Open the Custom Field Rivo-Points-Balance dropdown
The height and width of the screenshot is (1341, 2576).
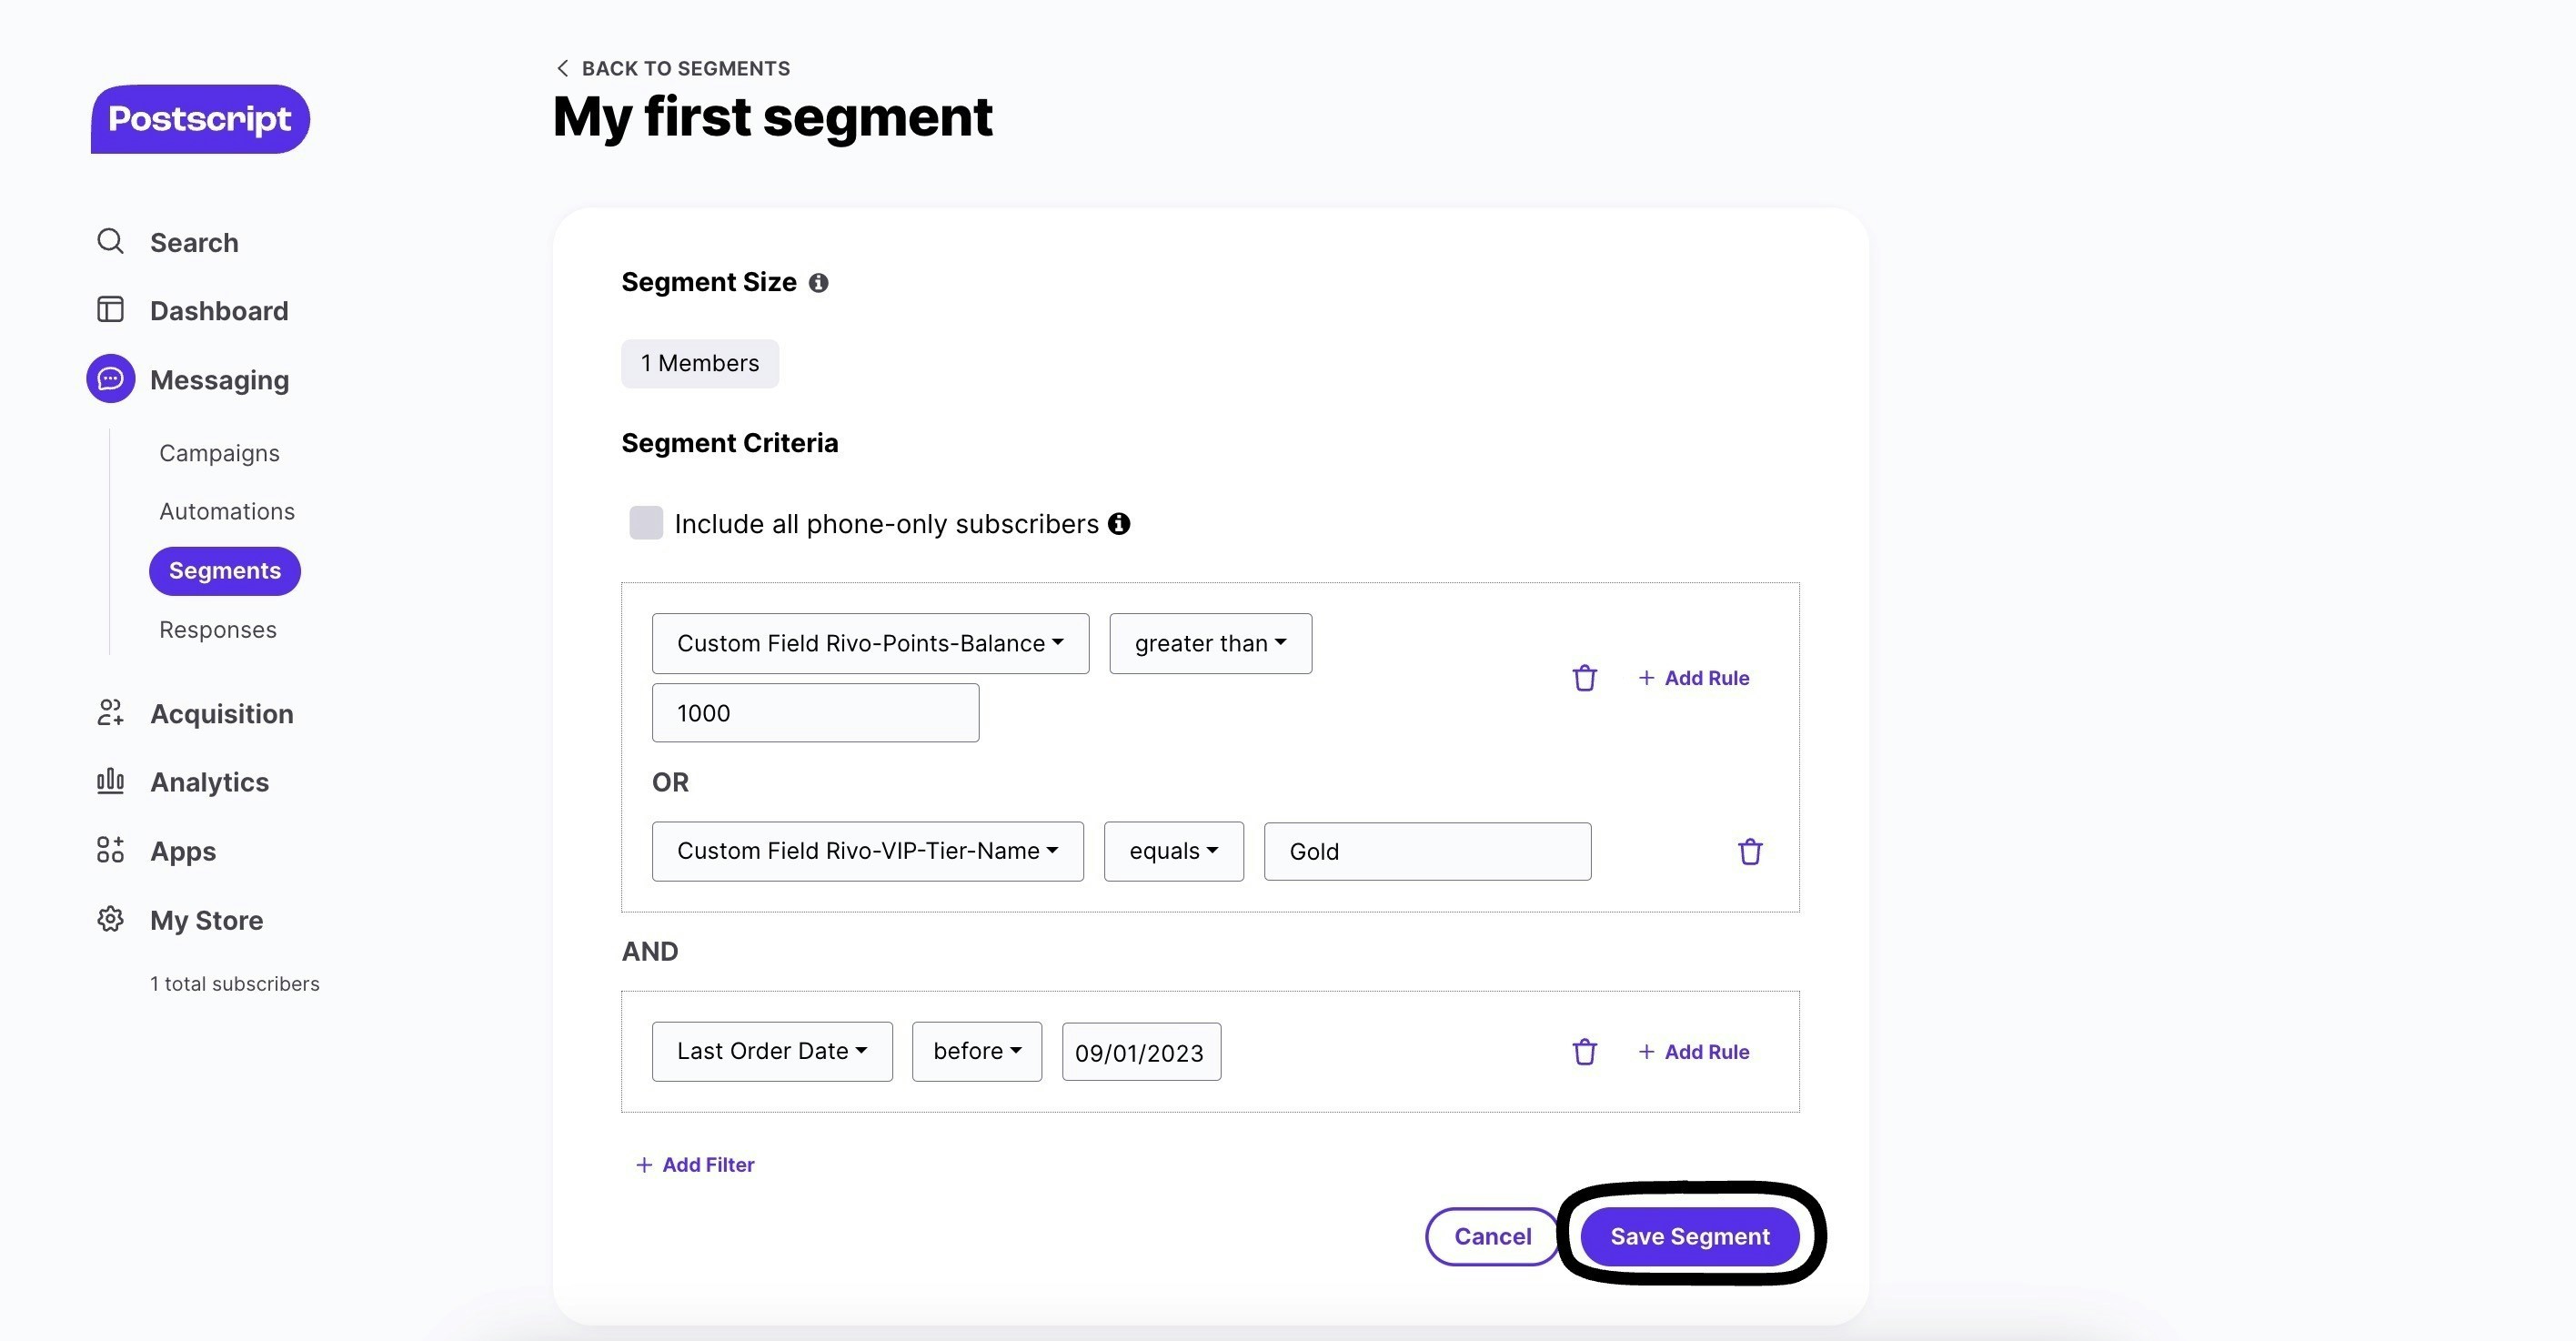[x=869, y=643]
